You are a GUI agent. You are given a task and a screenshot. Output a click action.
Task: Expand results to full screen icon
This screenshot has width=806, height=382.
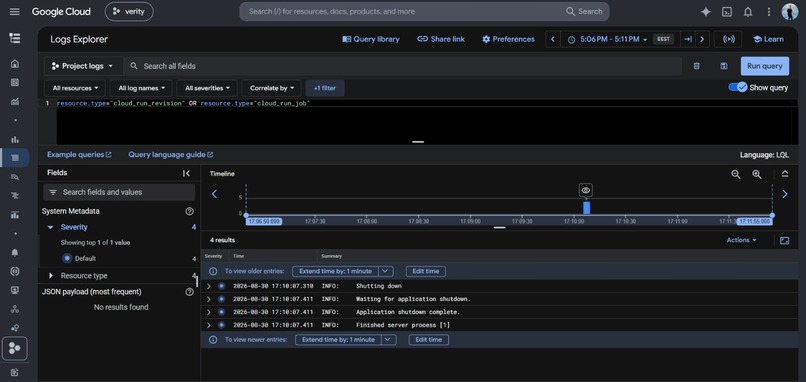(784, 240)
